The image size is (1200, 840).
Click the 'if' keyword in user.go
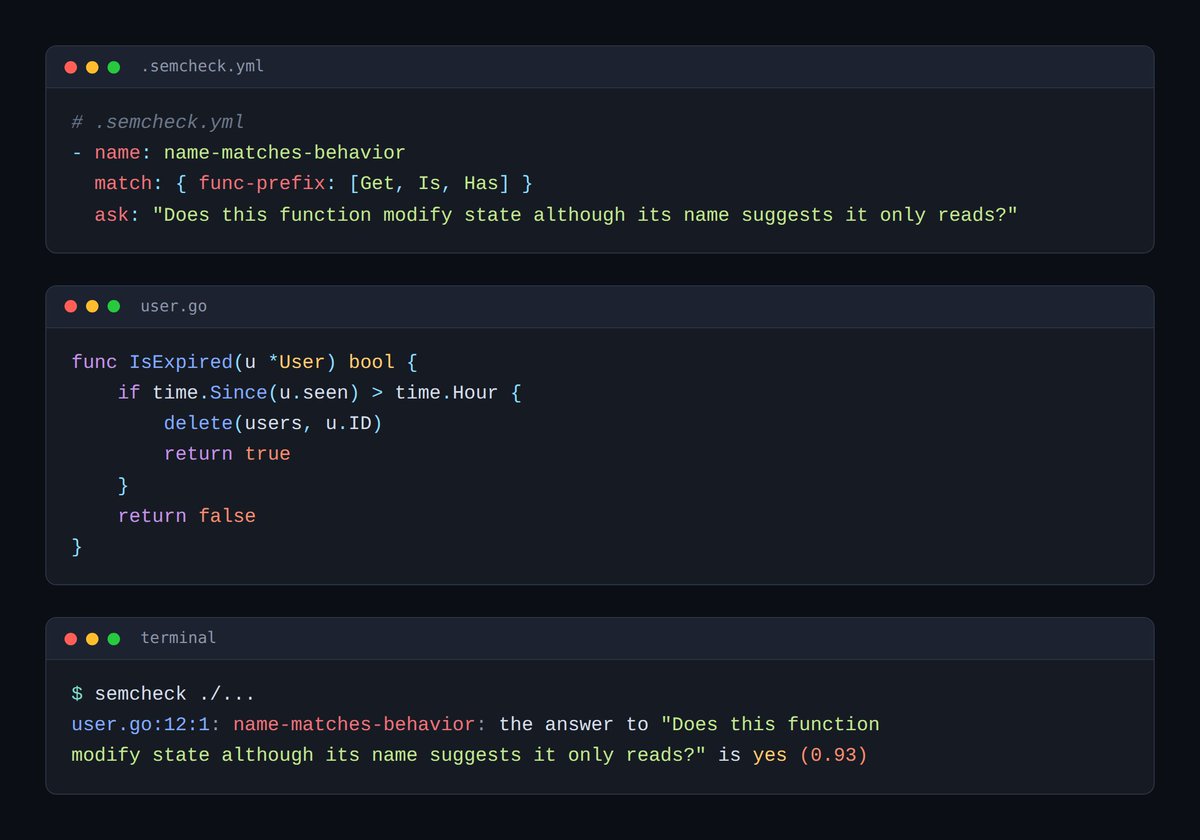coord(129,393)
